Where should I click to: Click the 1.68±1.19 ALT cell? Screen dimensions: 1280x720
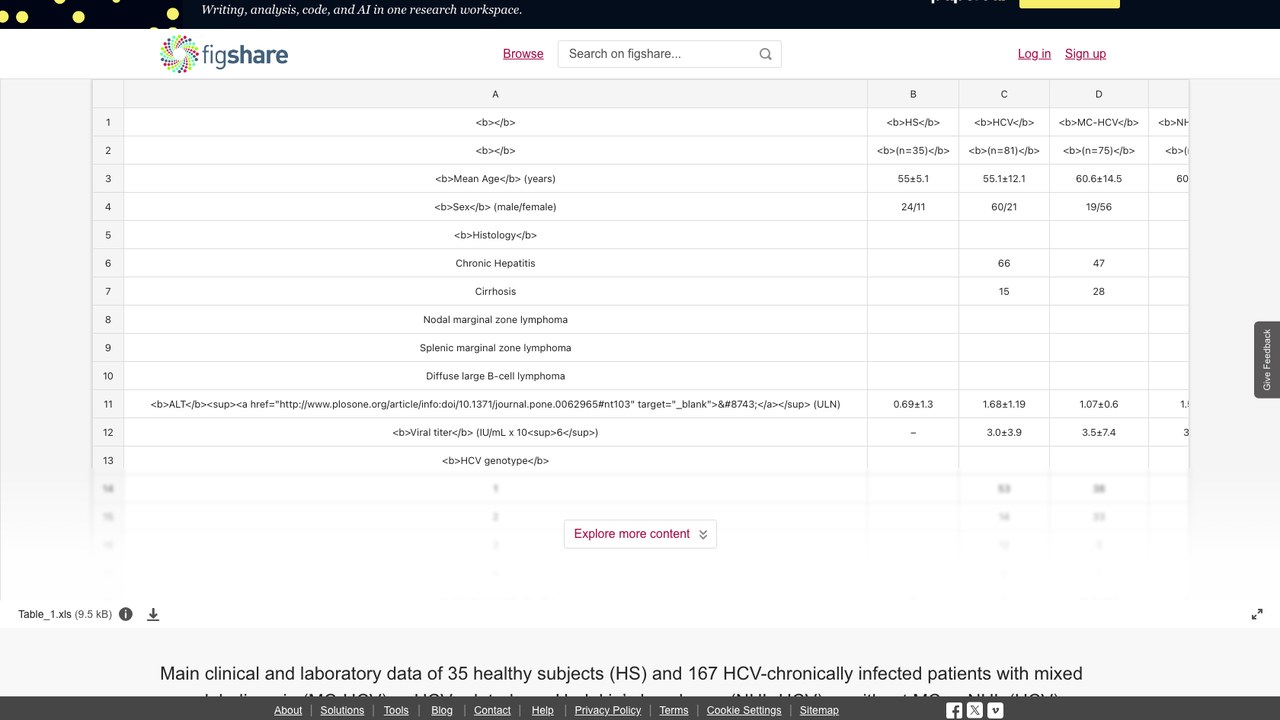tap(1004, 404)
